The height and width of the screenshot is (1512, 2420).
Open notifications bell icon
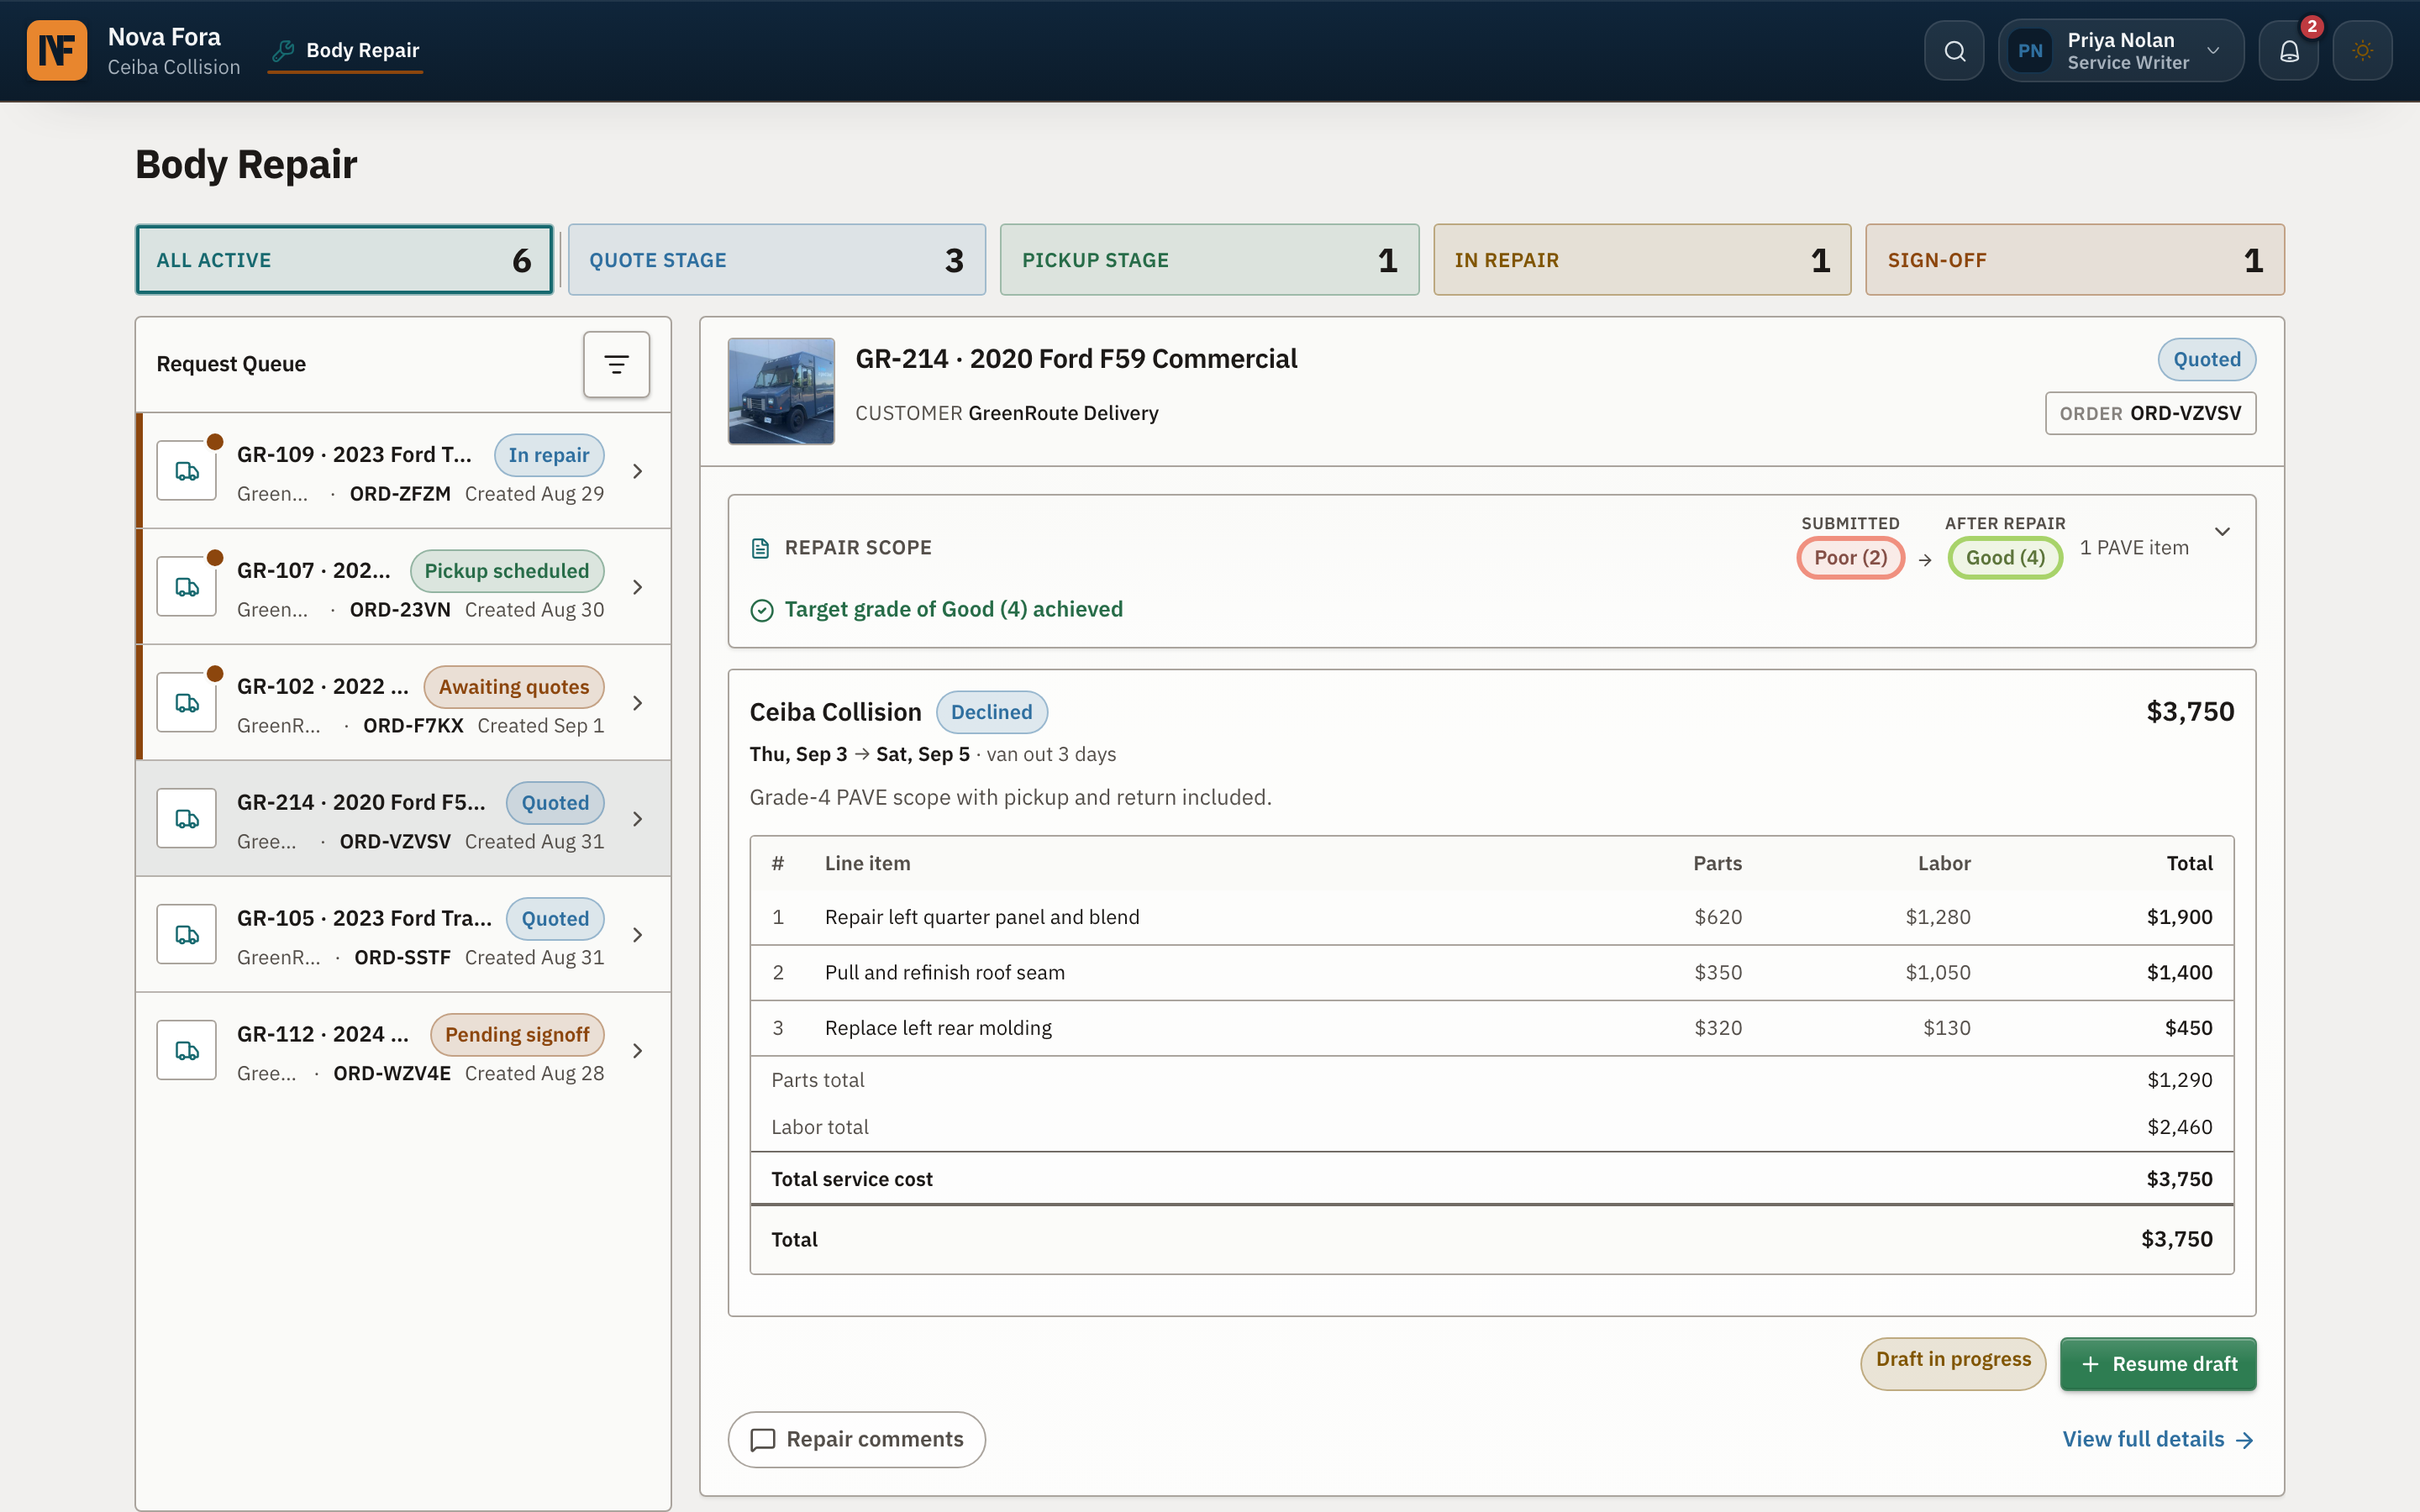(x=2289, y=50)
